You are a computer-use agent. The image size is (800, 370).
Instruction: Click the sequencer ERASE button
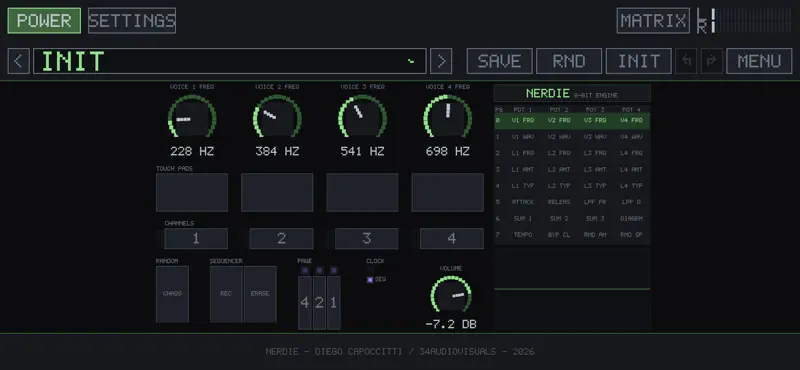click(x=260, y=294)
